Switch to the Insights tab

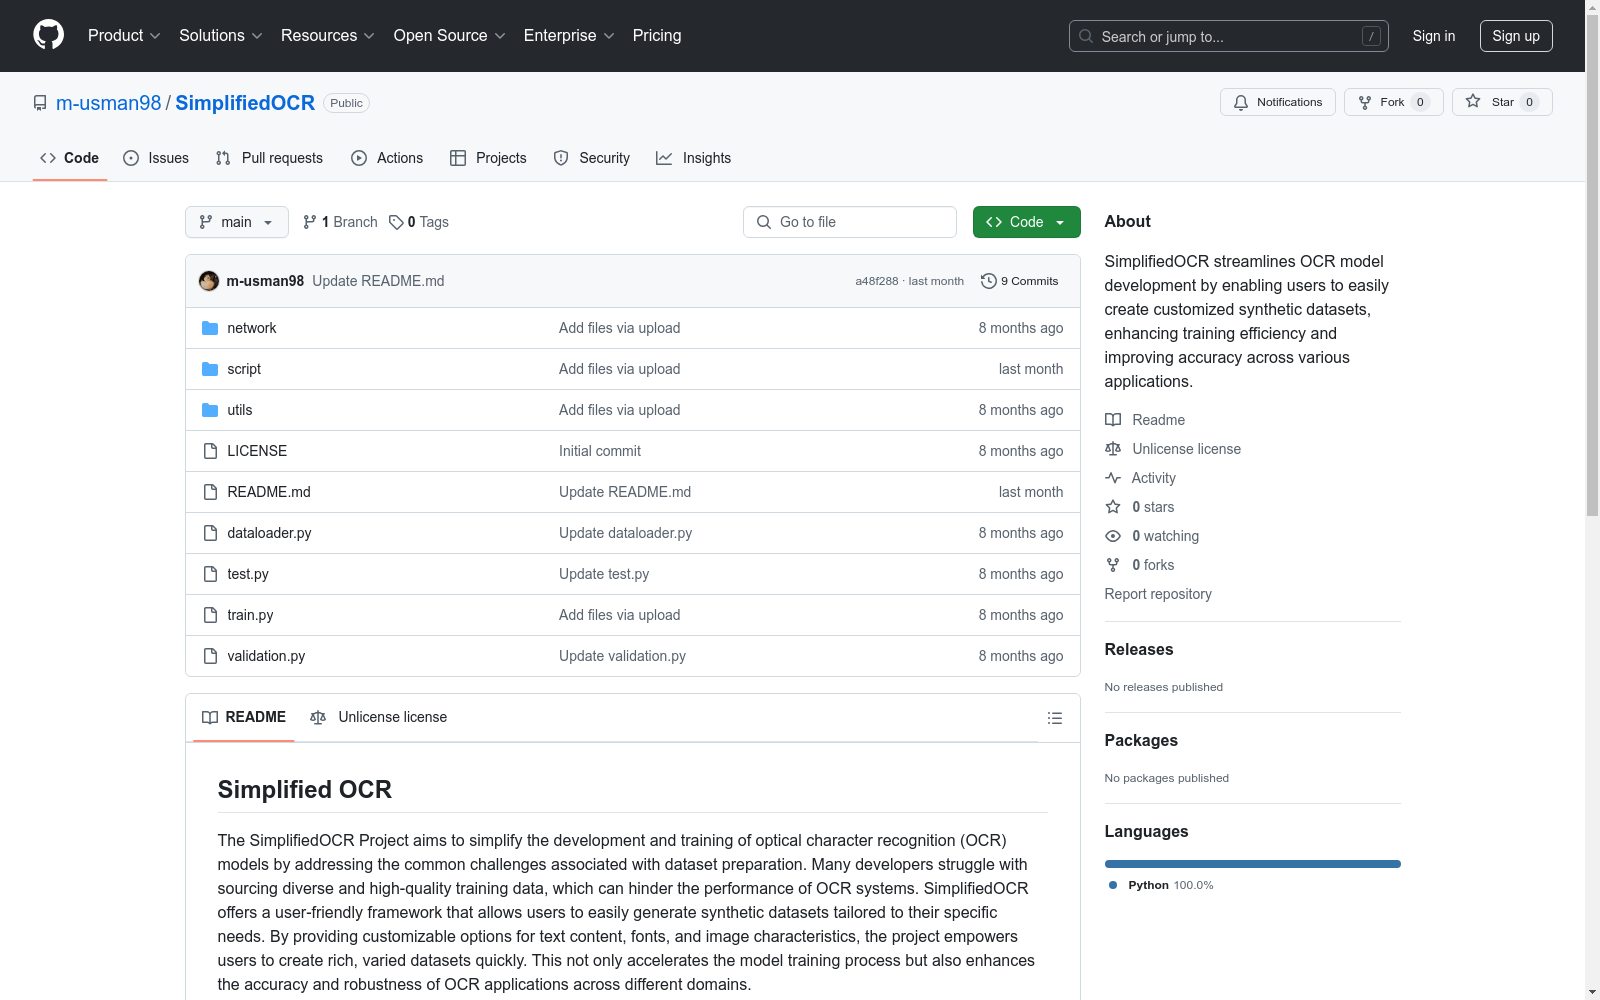[694, 158]
